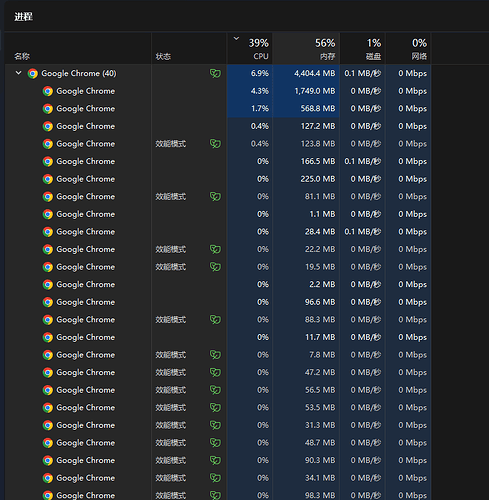Click the efficiency mode leaf icon on the Chrome (40) row

click(215, 73)
